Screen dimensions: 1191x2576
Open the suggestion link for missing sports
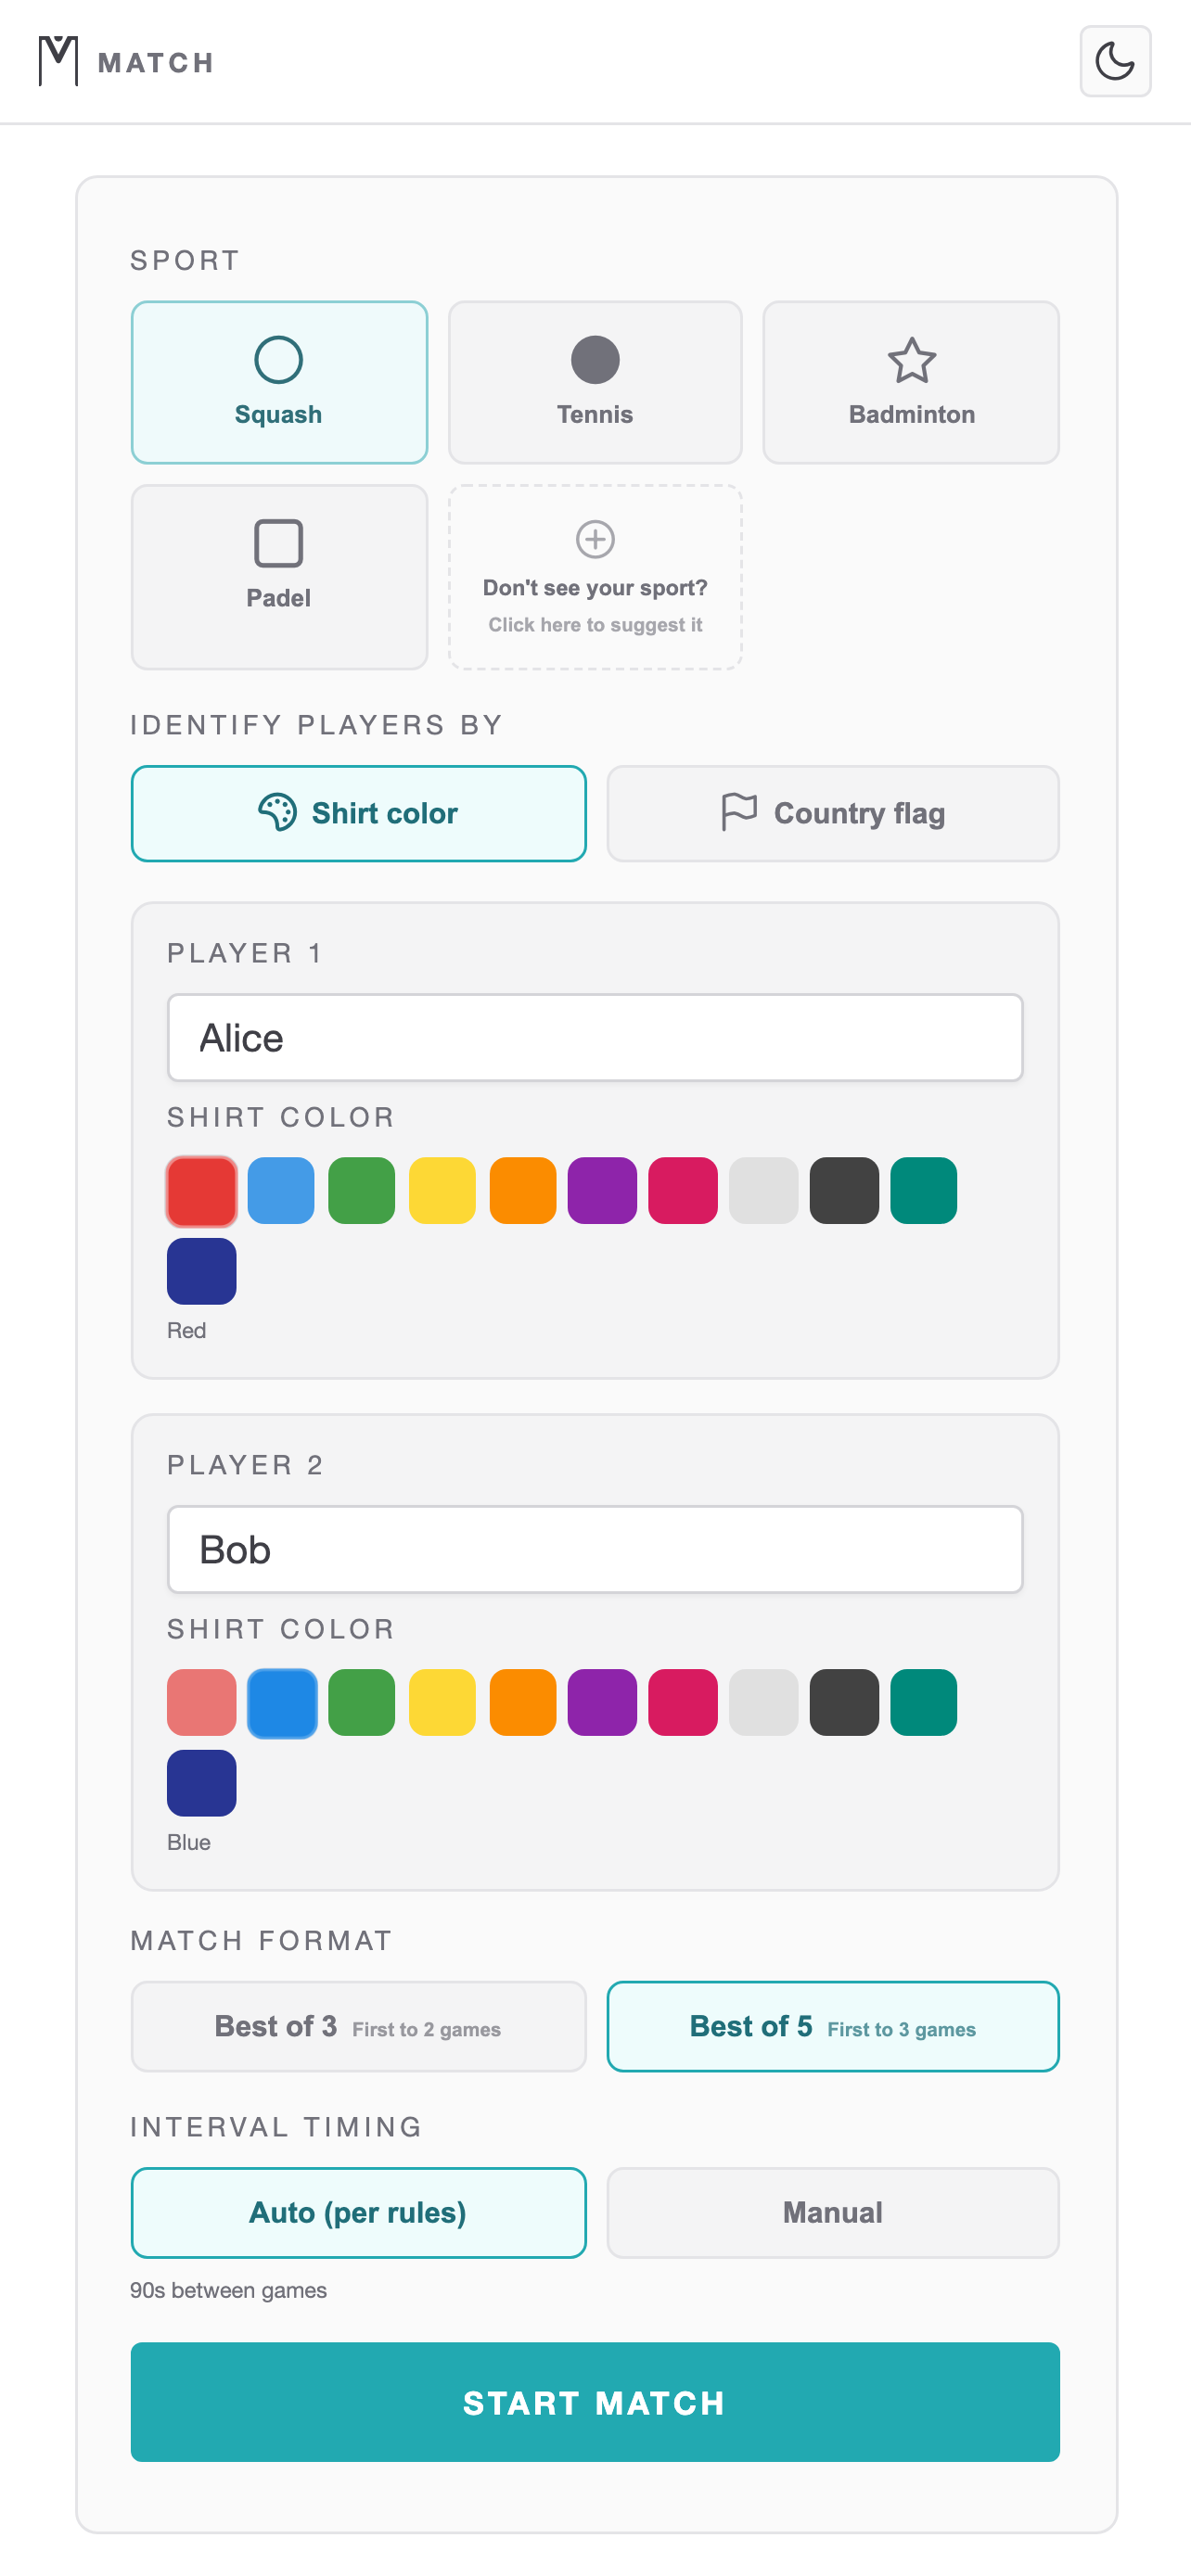[595, 624]
